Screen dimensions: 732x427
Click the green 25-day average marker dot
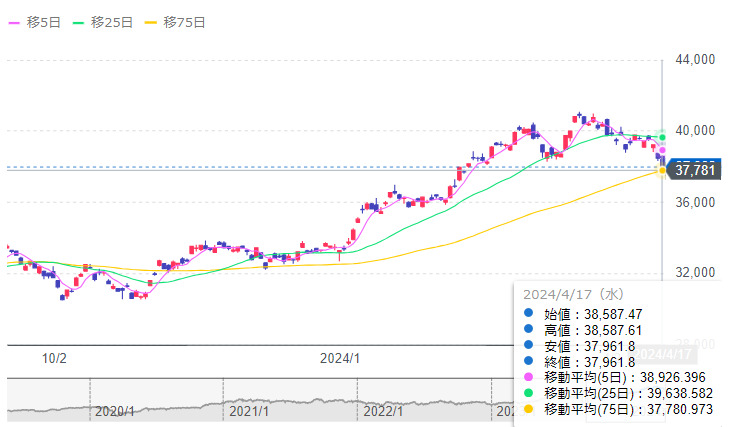point(662,136)
